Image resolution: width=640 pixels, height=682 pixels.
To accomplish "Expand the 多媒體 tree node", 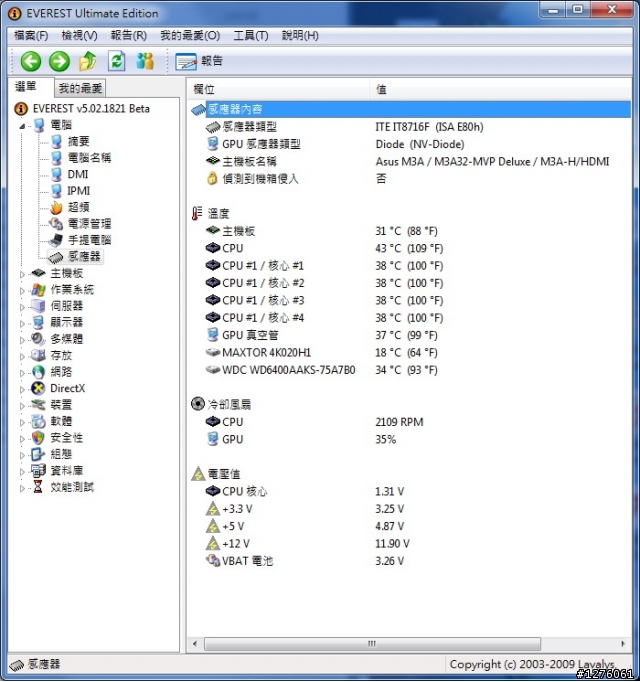I will pos(22,340).
